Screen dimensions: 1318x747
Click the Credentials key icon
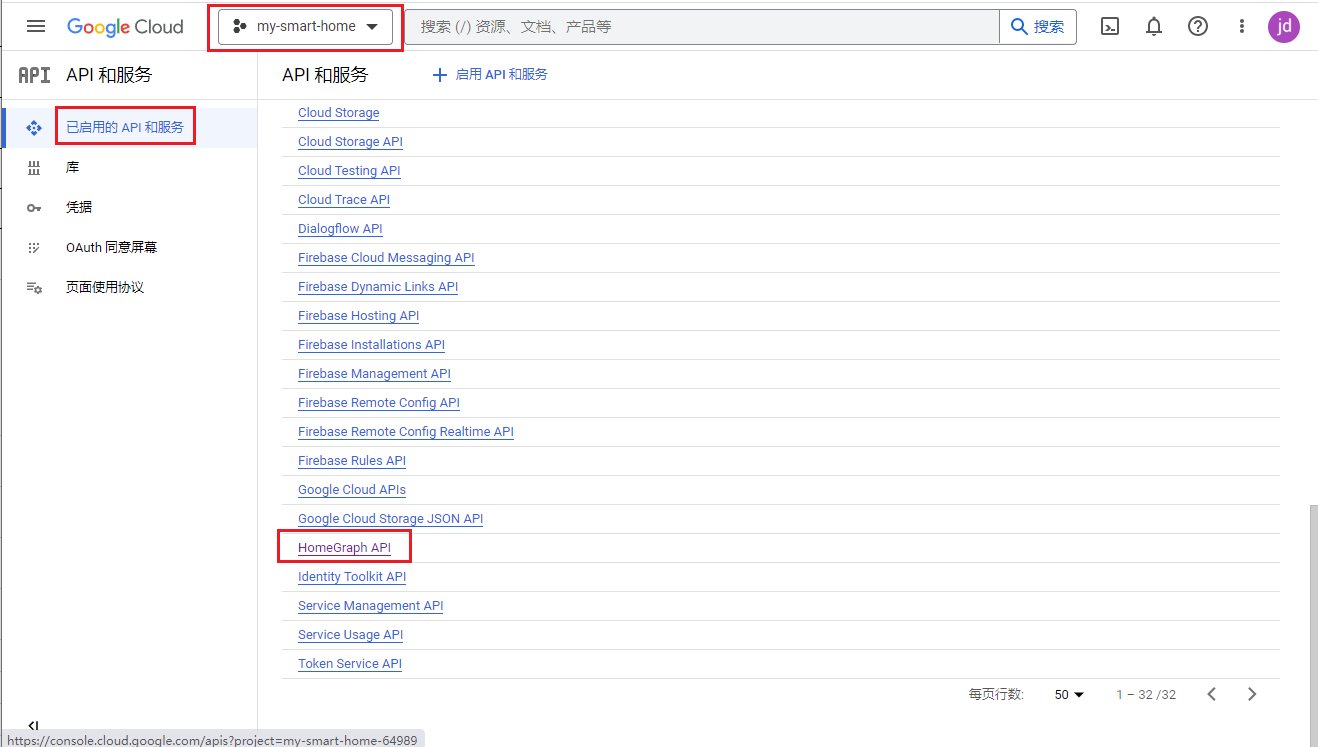pos(34,208)
